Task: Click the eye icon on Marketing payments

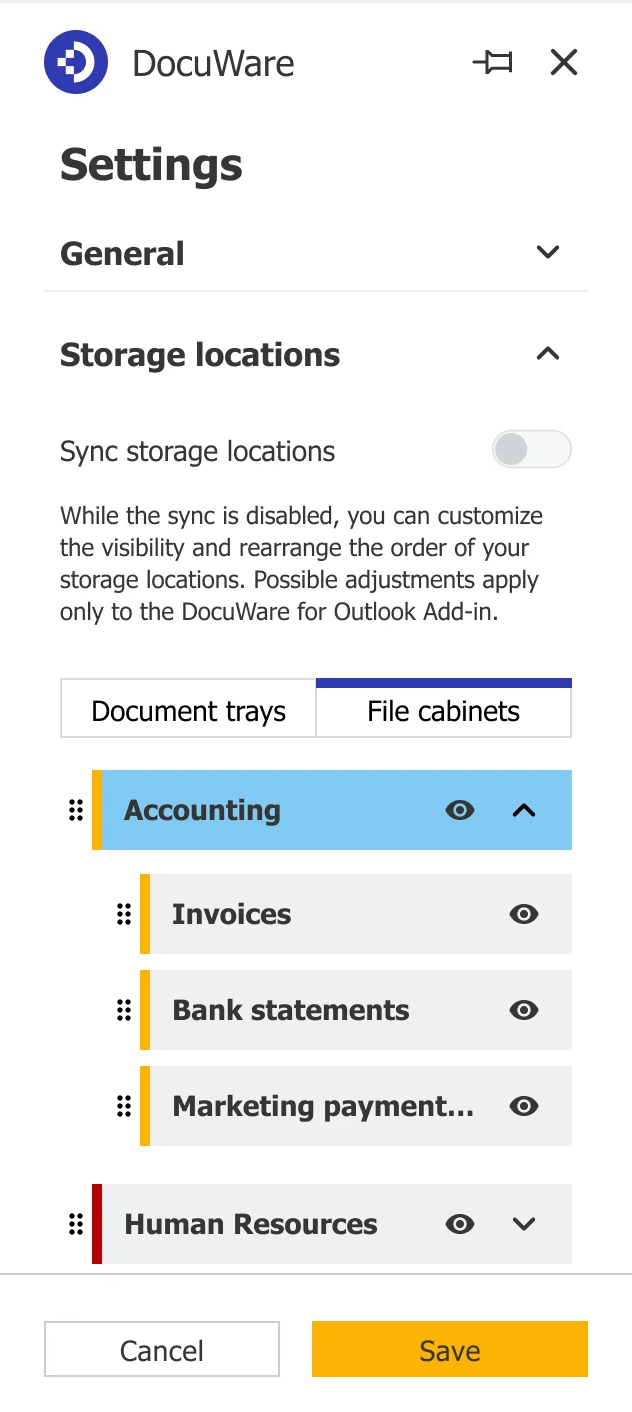Action: coord(524,1106)
